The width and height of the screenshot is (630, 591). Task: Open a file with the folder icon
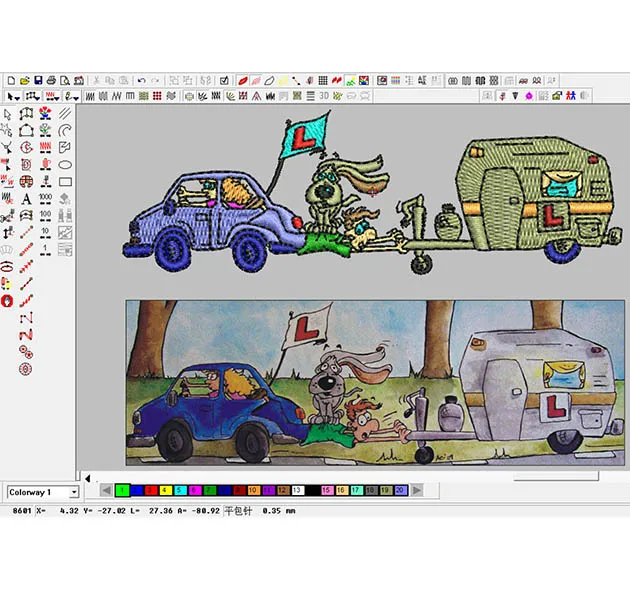(24, 80)
